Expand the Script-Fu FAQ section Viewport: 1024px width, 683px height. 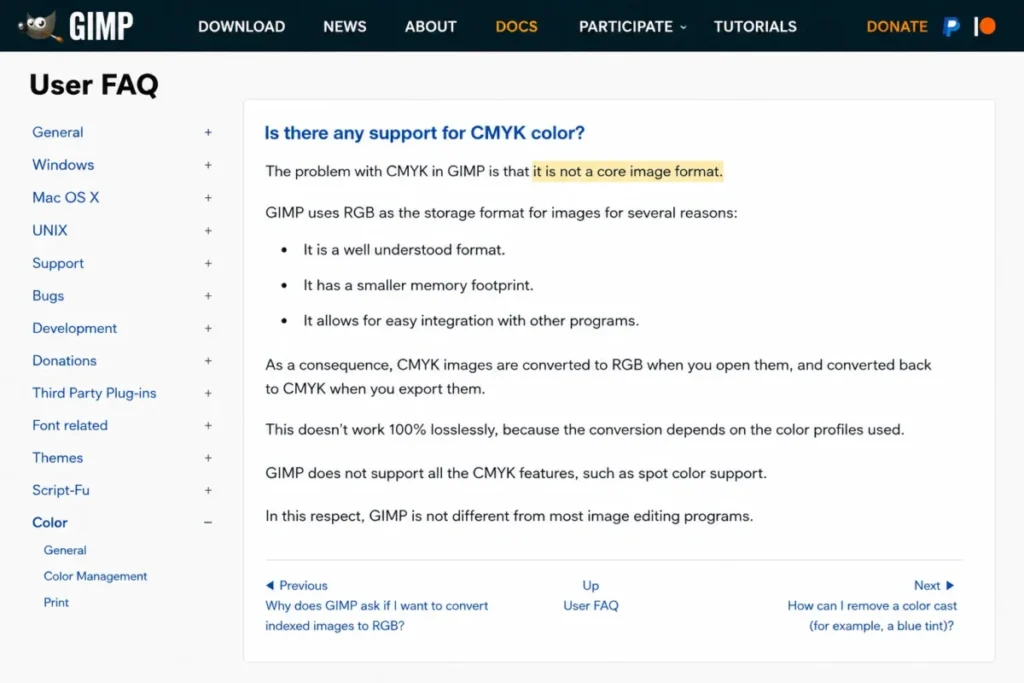tap(208, 490)
